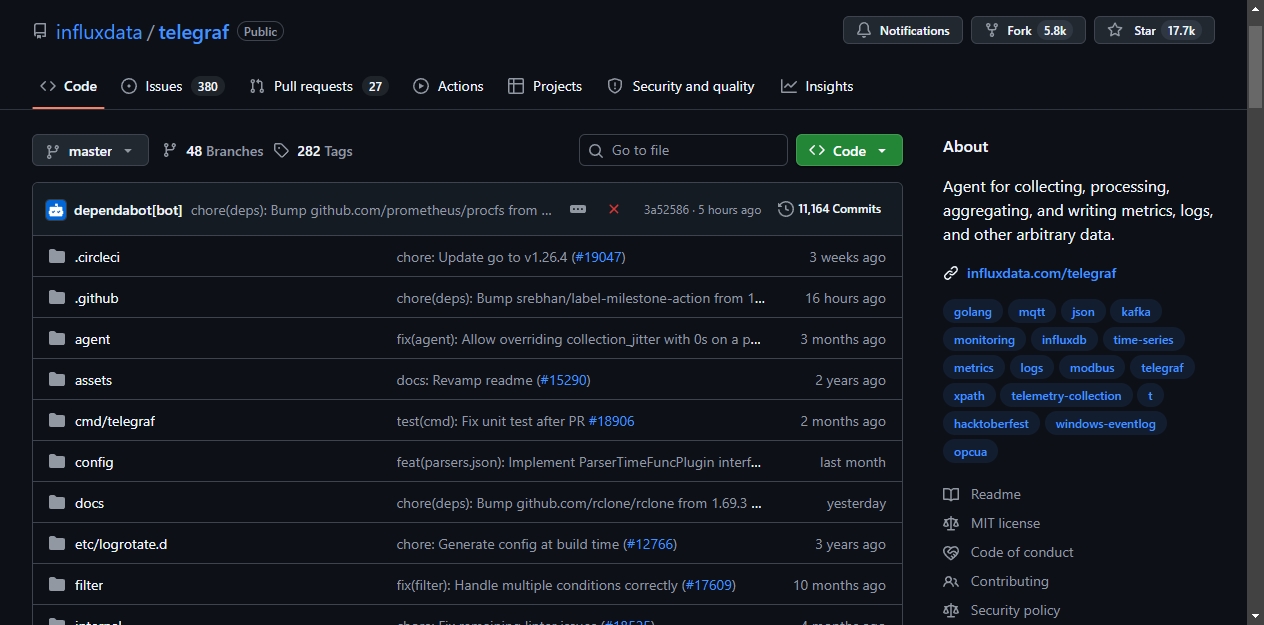Screen dimensions: 1264x625
Task: Open the .circleci folder
Action: point(97,257)
